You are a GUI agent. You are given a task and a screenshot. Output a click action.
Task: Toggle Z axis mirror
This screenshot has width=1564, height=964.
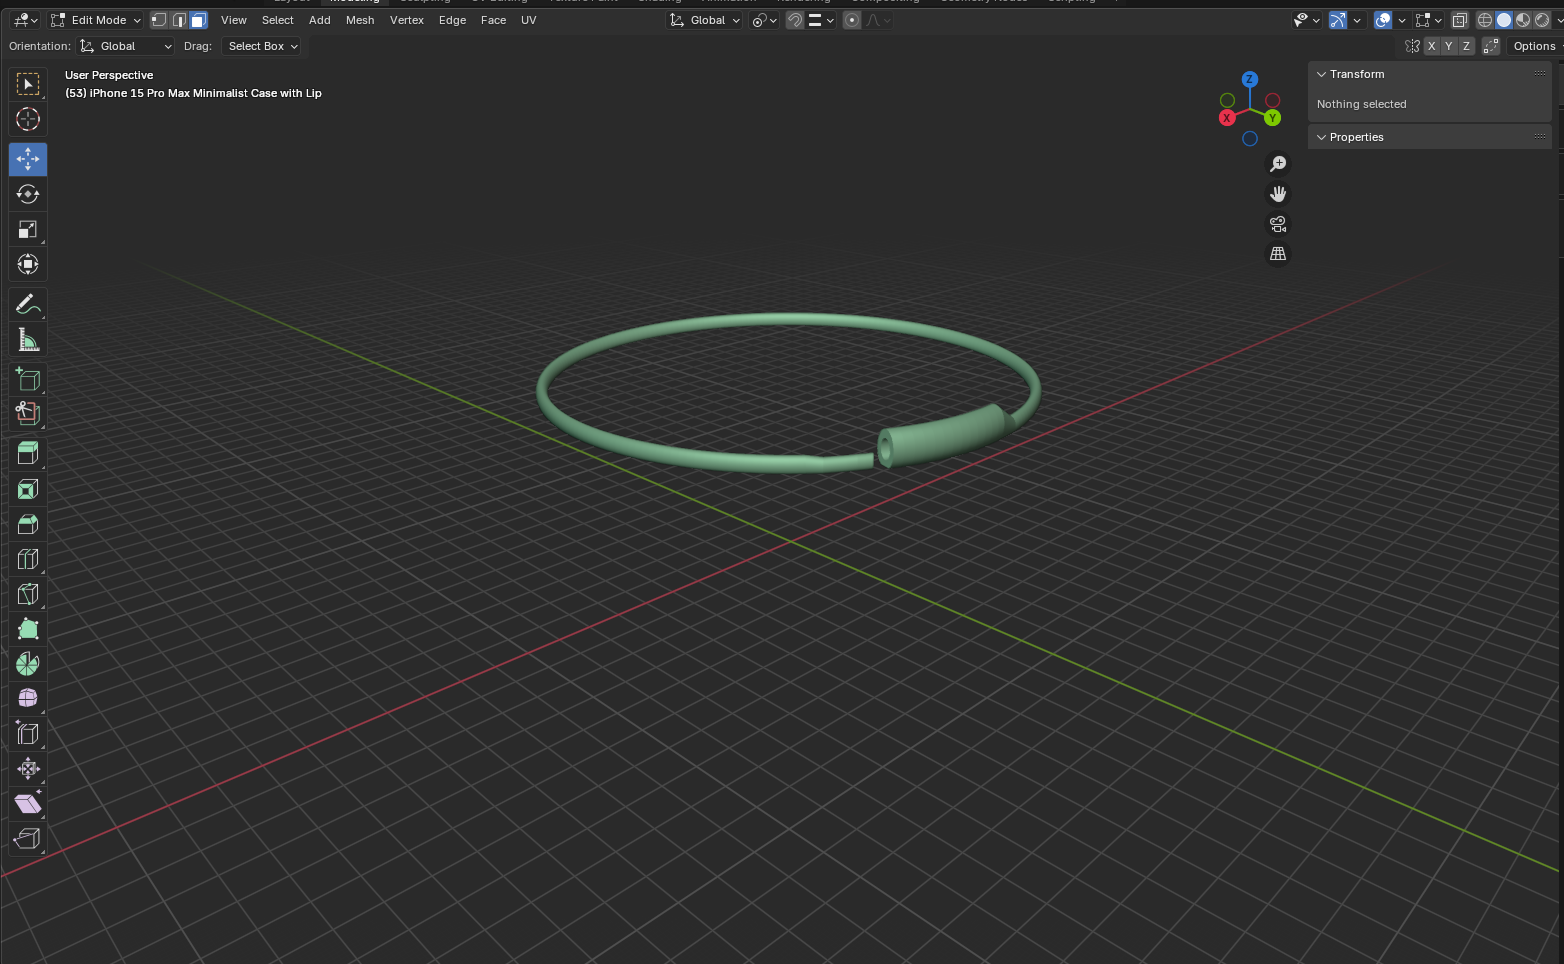point(1467,46)
